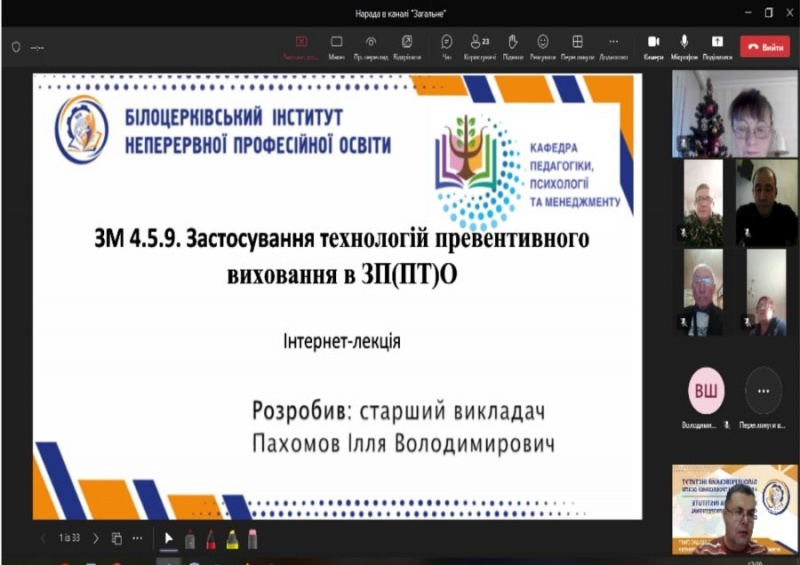Viewport: 800px width, 565px height.
Task: Select the pink eraser tool
Action: tap(253, 538)
